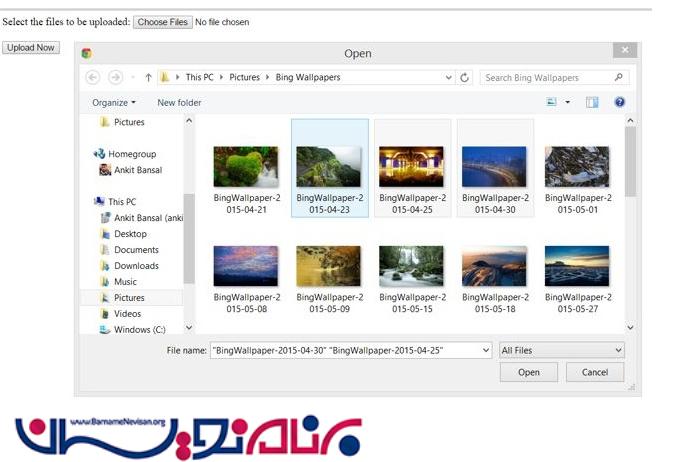Click Bing Wallpapers in the breadcrumb
The image size is (692, 462).
pyautogui.click(x=308, y=77)
